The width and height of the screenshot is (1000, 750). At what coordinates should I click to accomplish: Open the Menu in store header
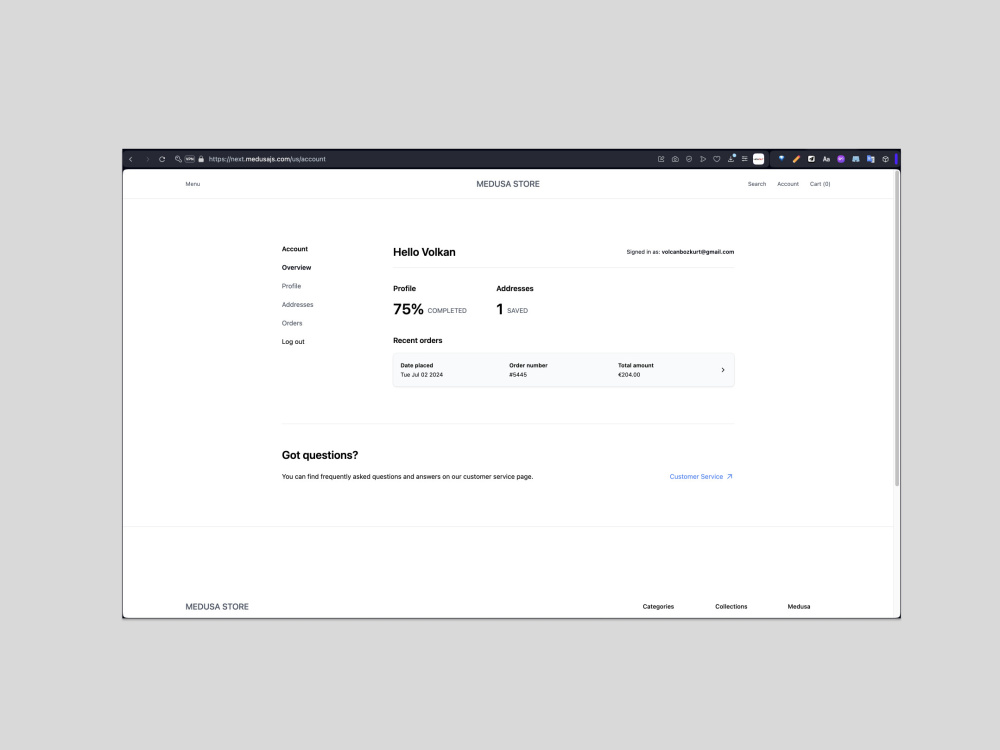pyautogui.click(x=193, y=184)
